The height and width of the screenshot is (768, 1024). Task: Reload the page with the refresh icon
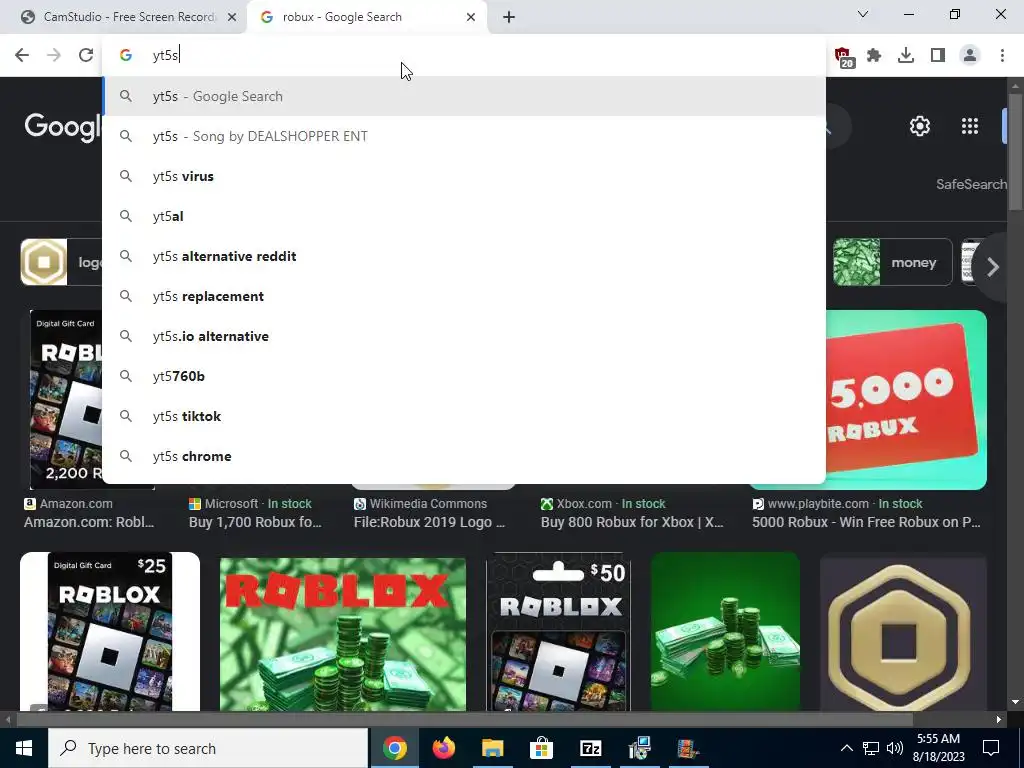86,55
